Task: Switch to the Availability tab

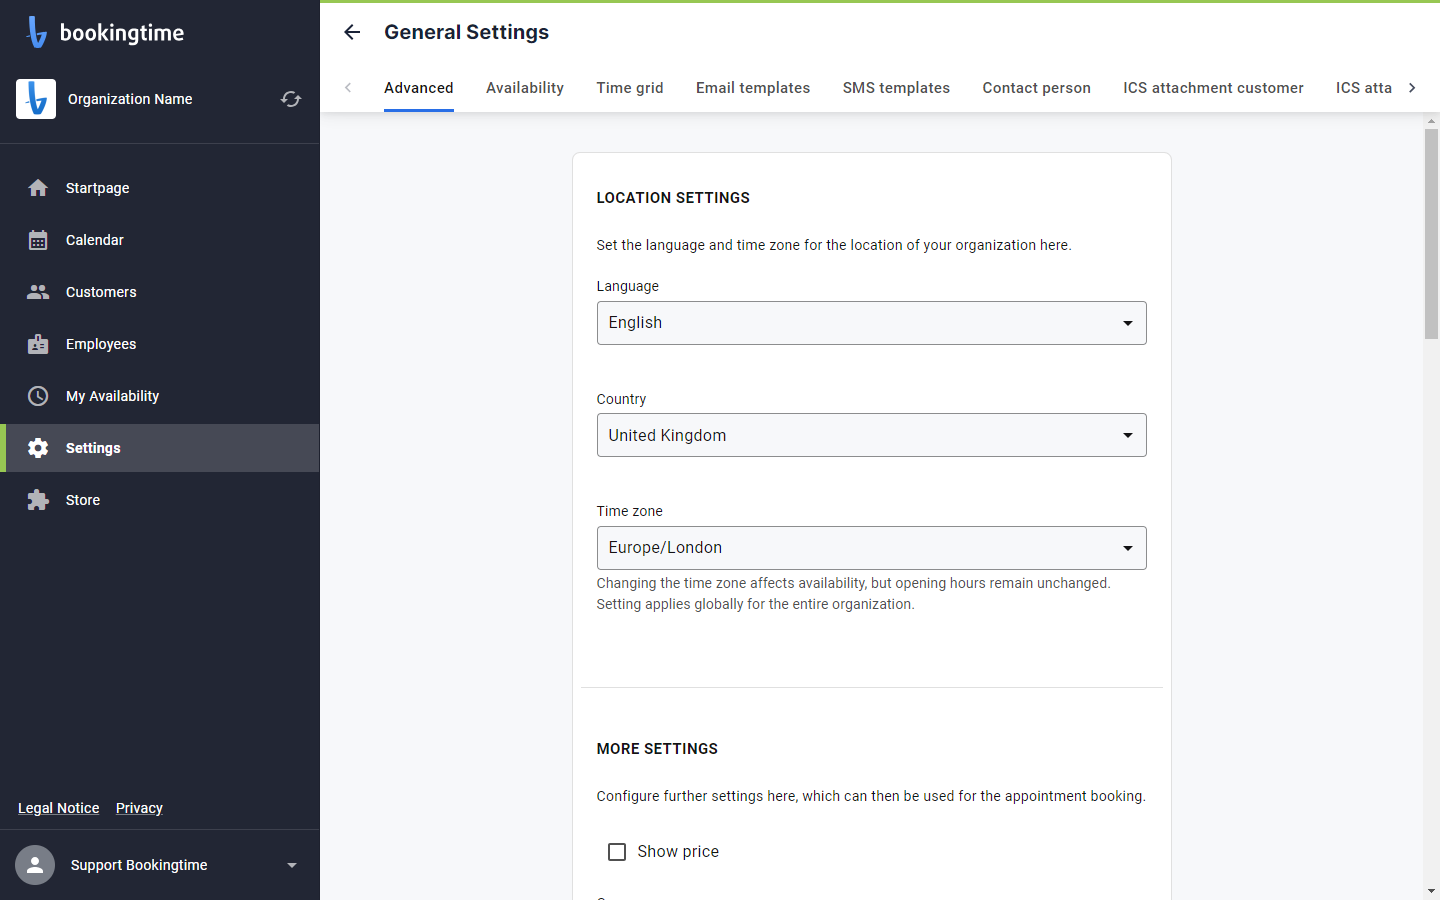Action: click(525, 88)
